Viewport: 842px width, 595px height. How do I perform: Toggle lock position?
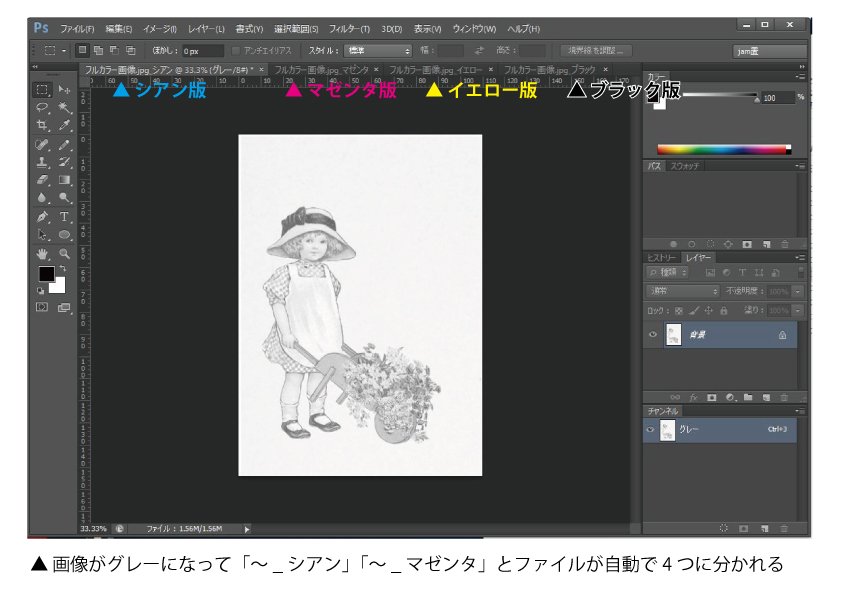(x=709, y=310)
